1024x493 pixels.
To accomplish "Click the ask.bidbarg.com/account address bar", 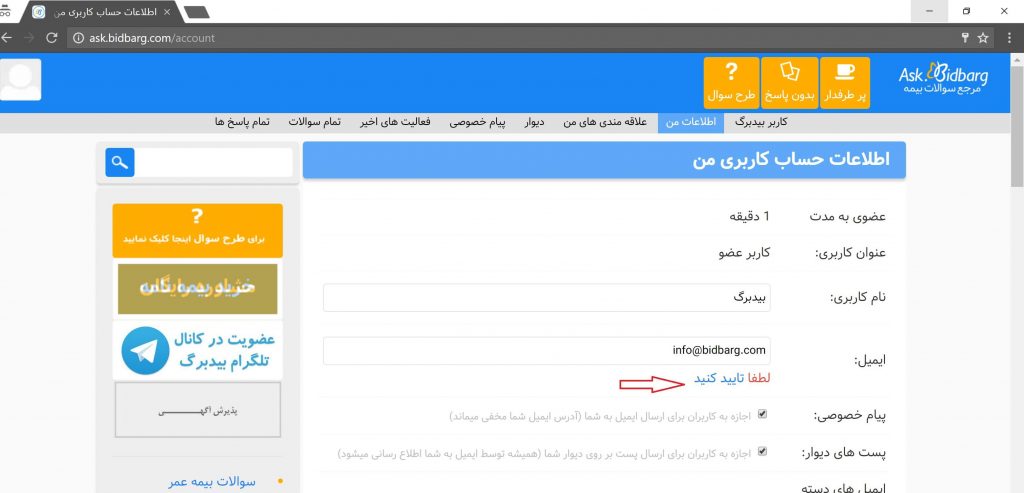I will click(509, 38).
